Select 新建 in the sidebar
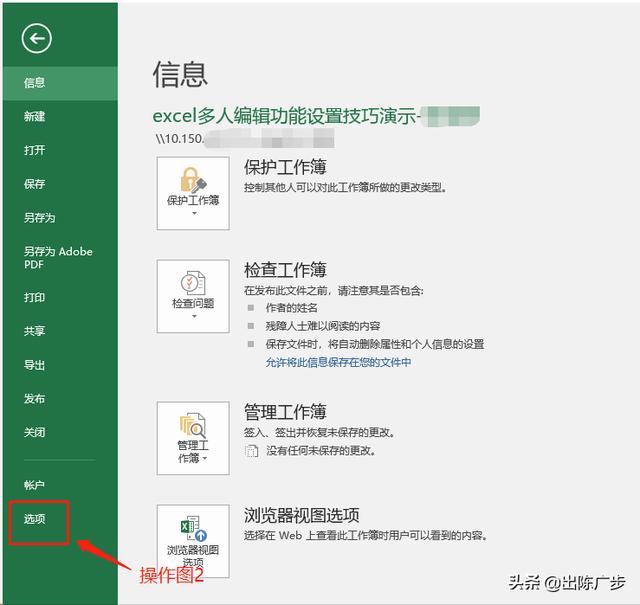This screenshot has height=605, width=640. pyautogui.click(x=34, y=116)
